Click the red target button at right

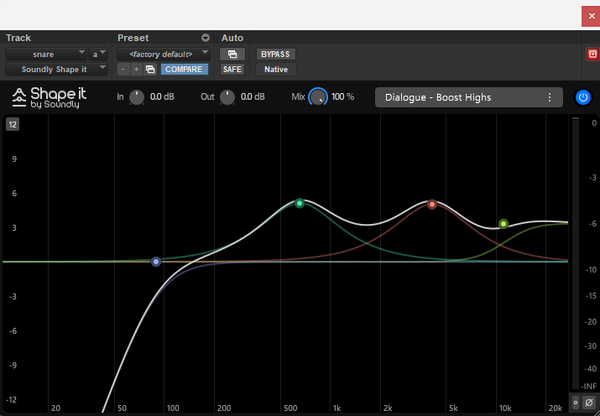click(592, 54)
